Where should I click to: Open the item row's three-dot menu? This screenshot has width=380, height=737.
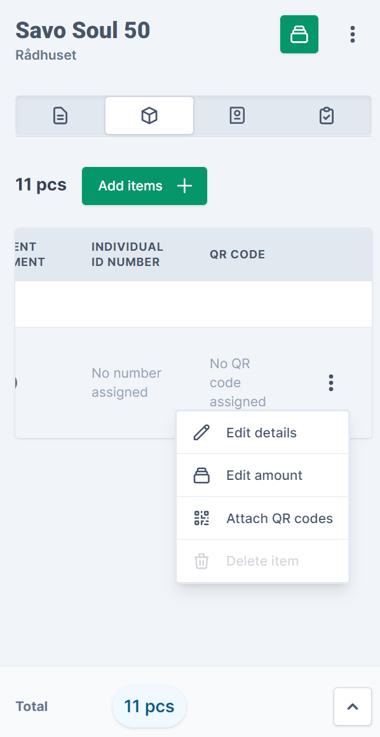coord(331,383)
